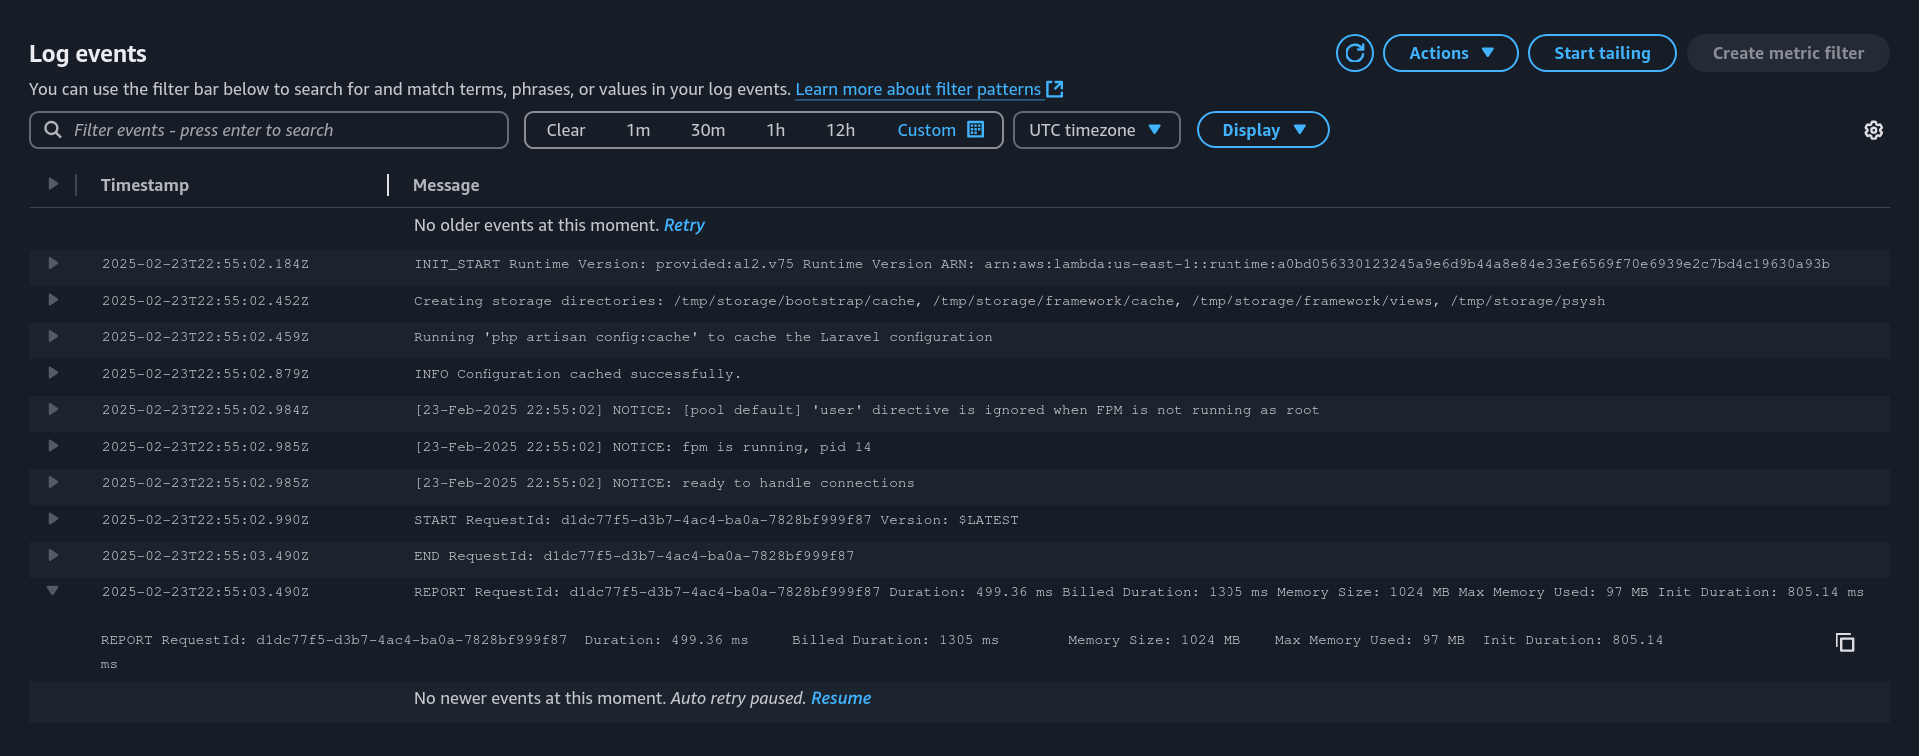This screenshot has height=756, width=1920.
Task: Open the UTC timezone dropdown
Action: 1096,130
